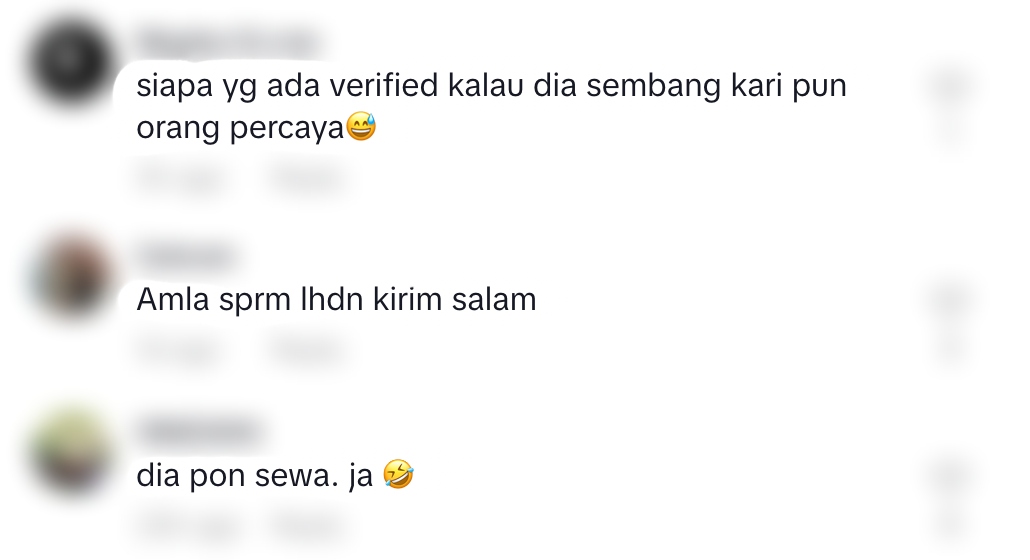Reply to the 'orang percaya' comment
The height and width of the screenshot is (560, 1030).
click(307, 177)
